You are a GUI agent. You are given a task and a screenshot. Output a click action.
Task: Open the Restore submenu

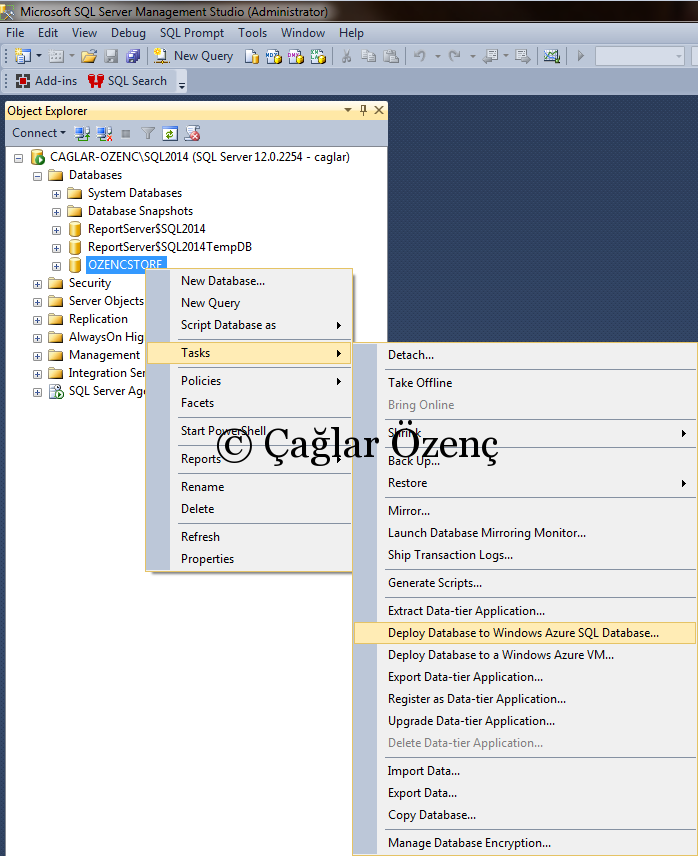point(525,483)
